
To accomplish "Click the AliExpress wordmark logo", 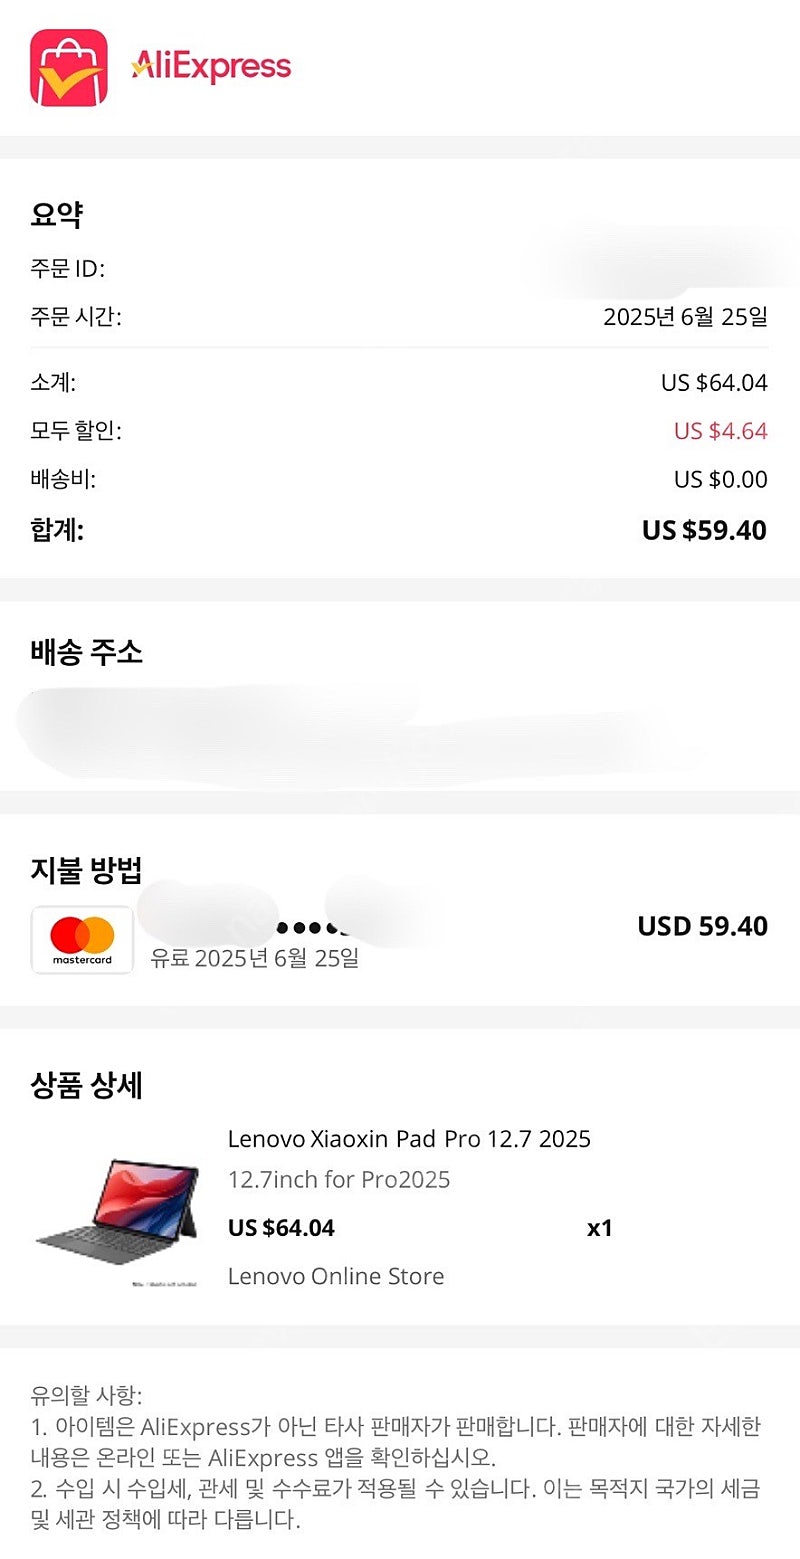I will coord(211,67).
